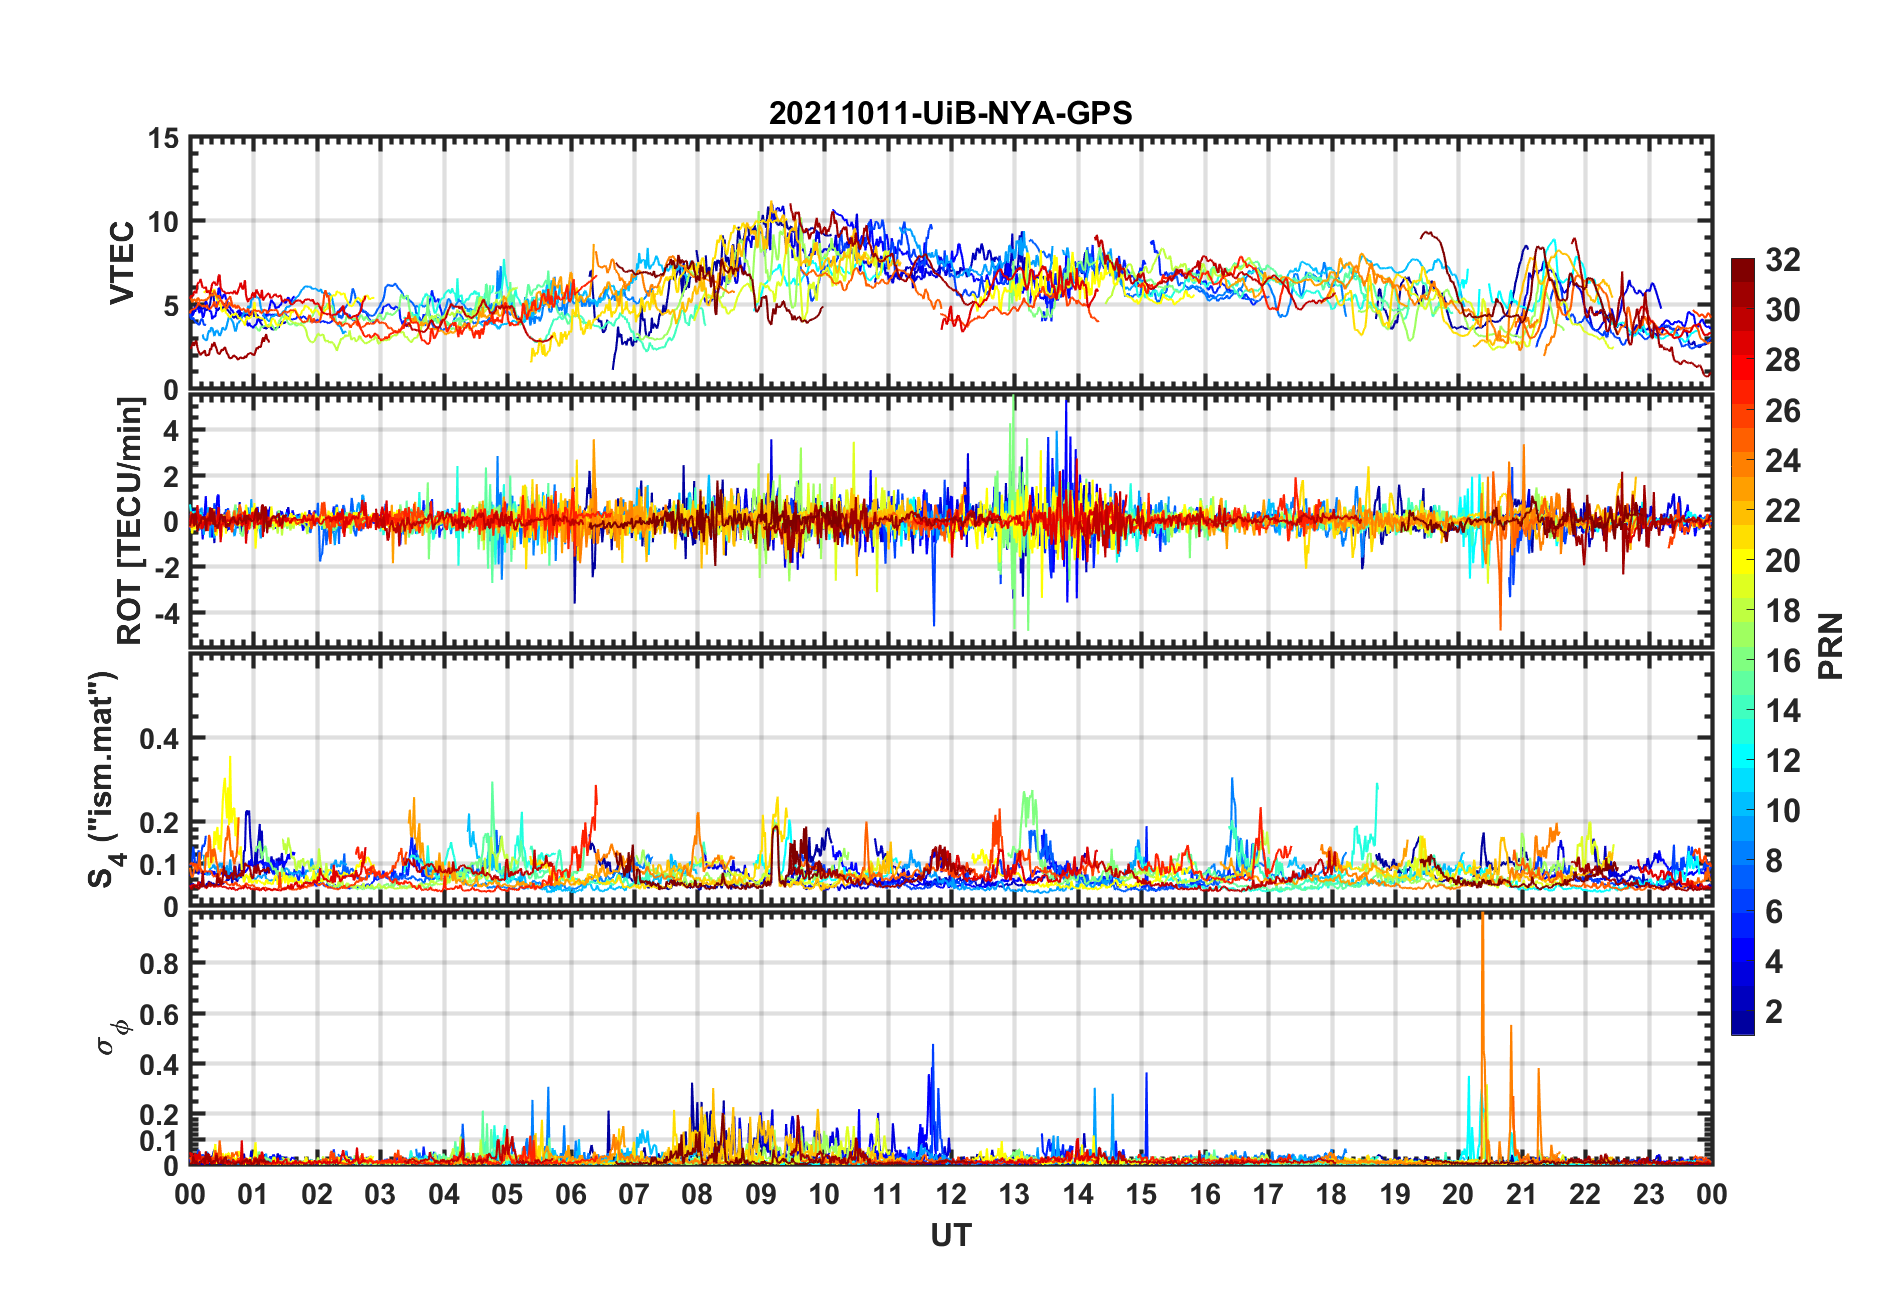
Task: Click UT axis tick label 01
Action: point(253,1194)
